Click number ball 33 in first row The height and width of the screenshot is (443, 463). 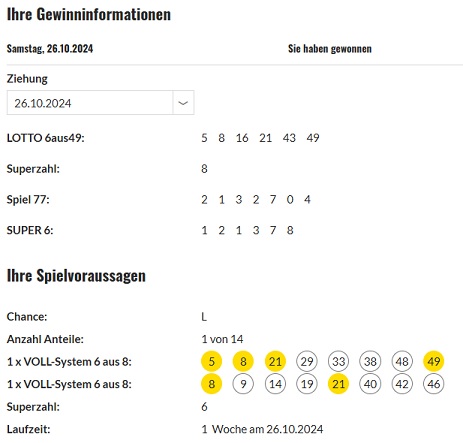(x=338, y=361)
